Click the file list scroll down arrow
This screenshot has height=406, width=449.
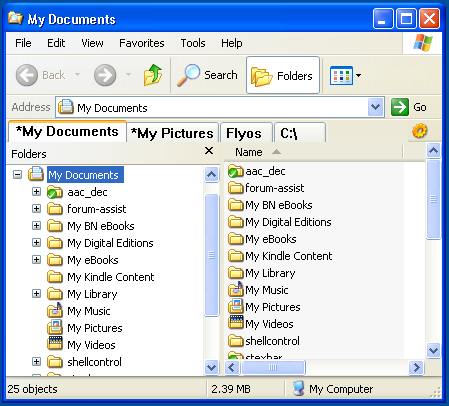(x=434, y=350)
